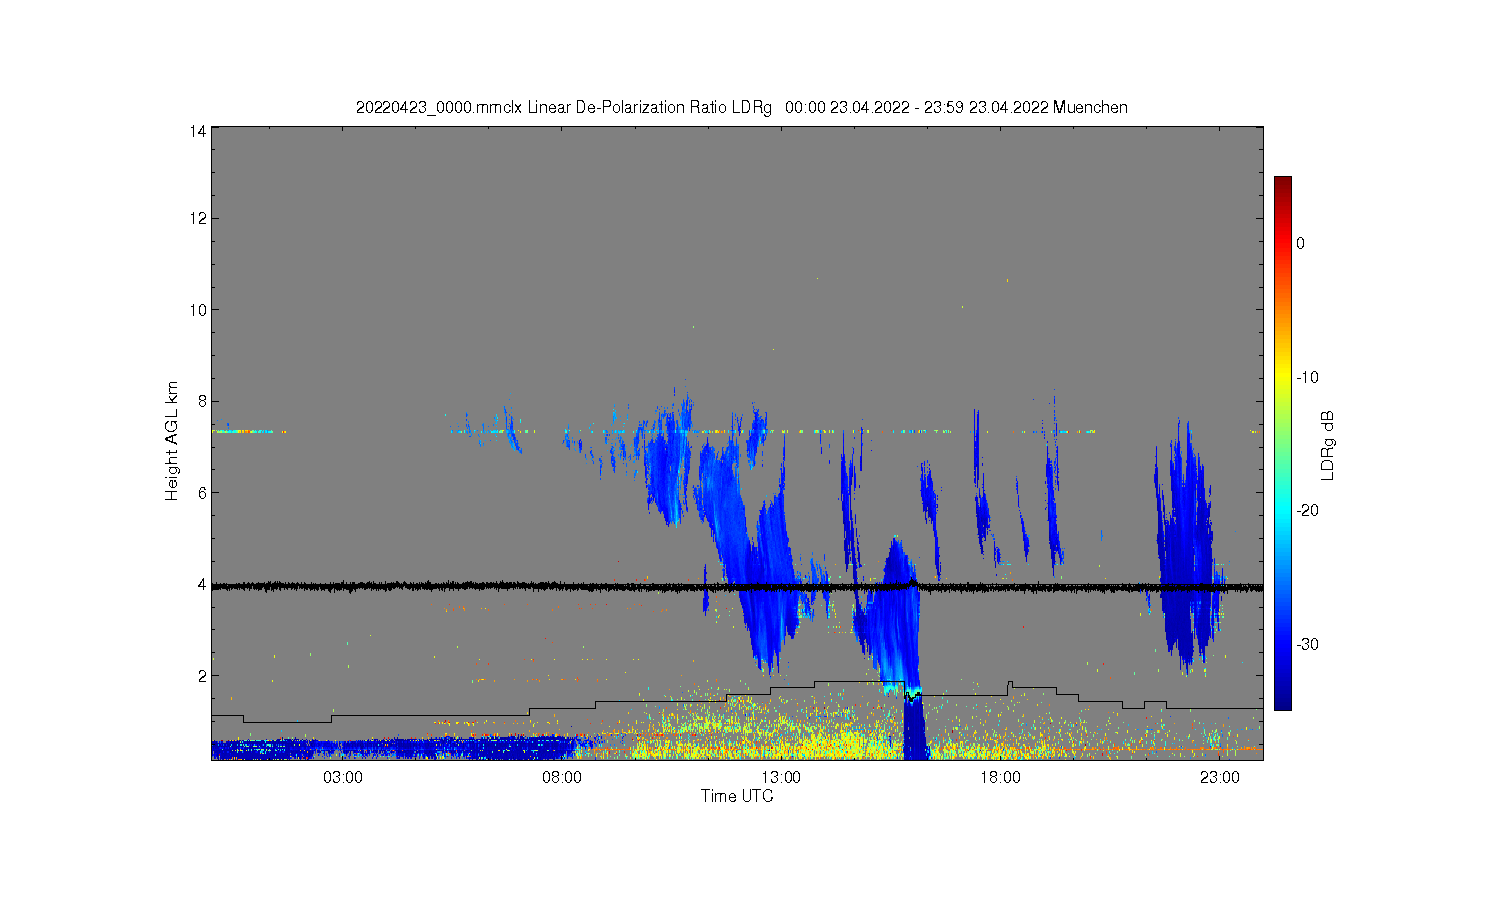Click the colorbar value -20
The width and height of the screenshot is (1500, 900).
(1307, 510)
